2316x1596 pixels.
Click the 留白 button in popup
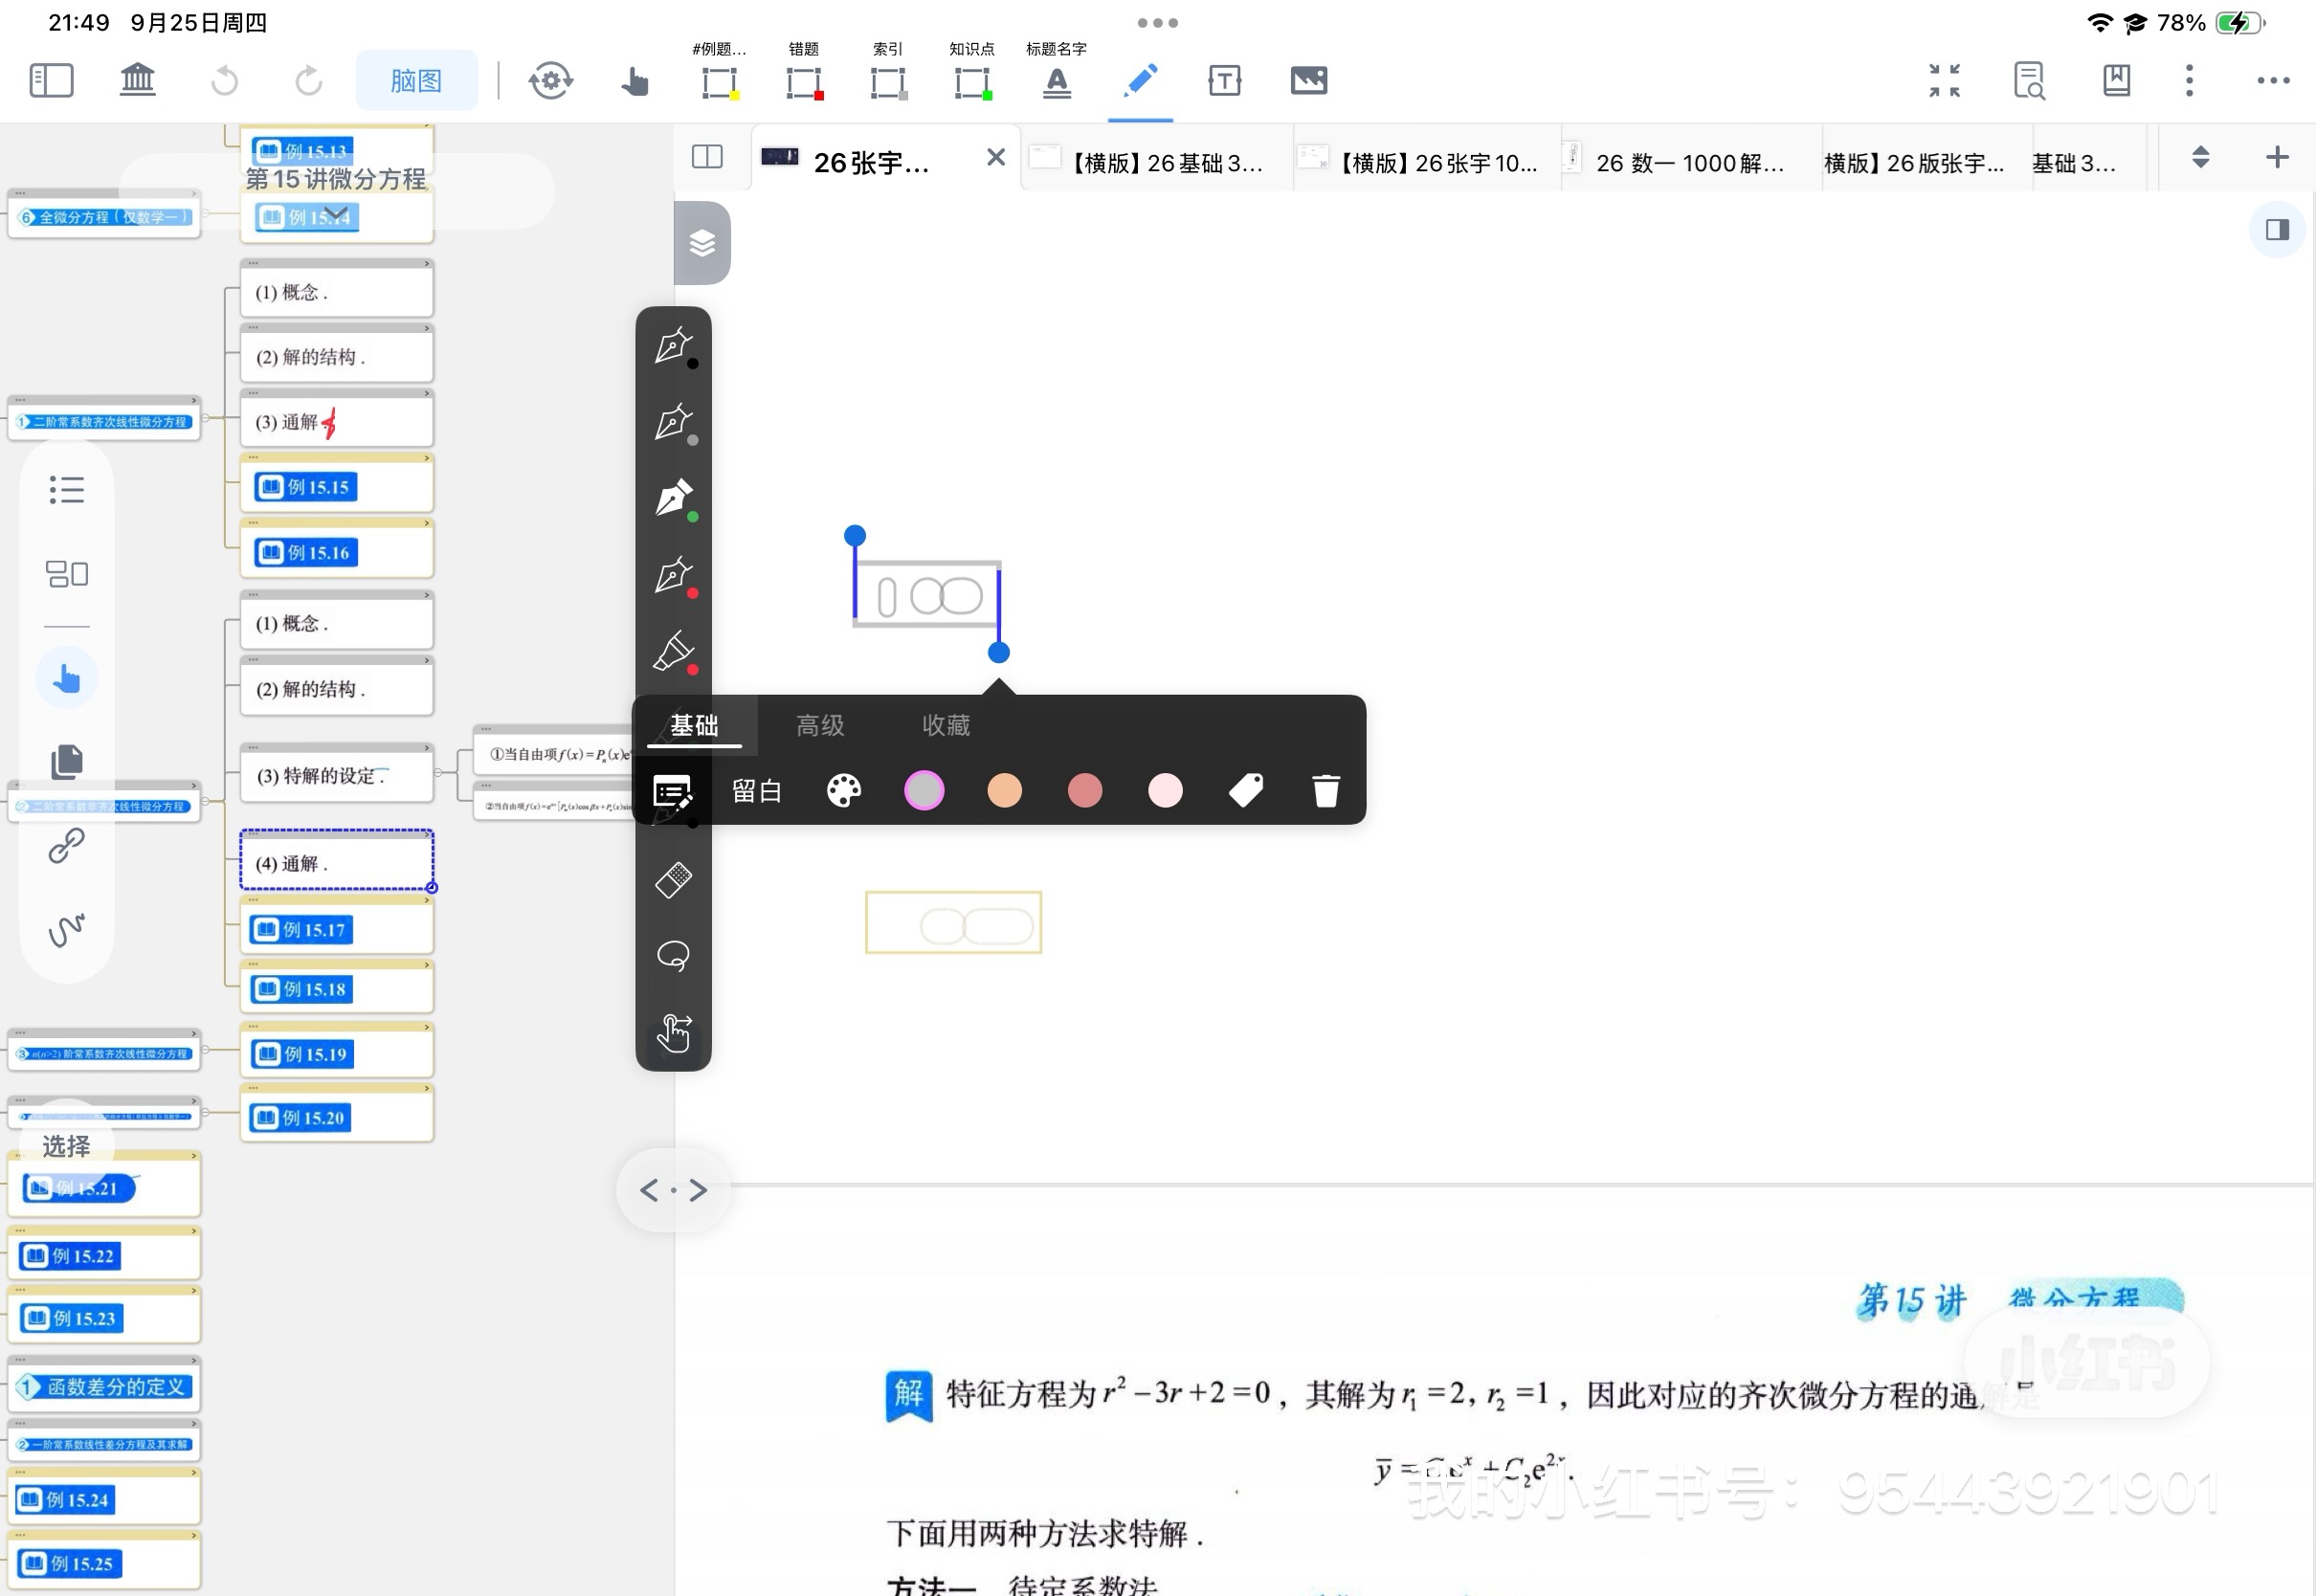coord(757,791)
